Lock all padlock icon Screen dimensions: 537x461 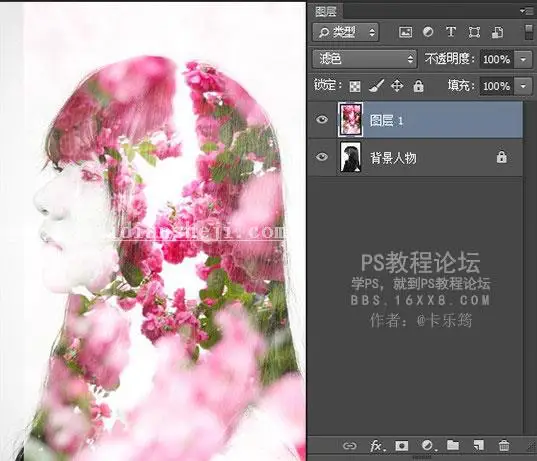tap(418, 86)
